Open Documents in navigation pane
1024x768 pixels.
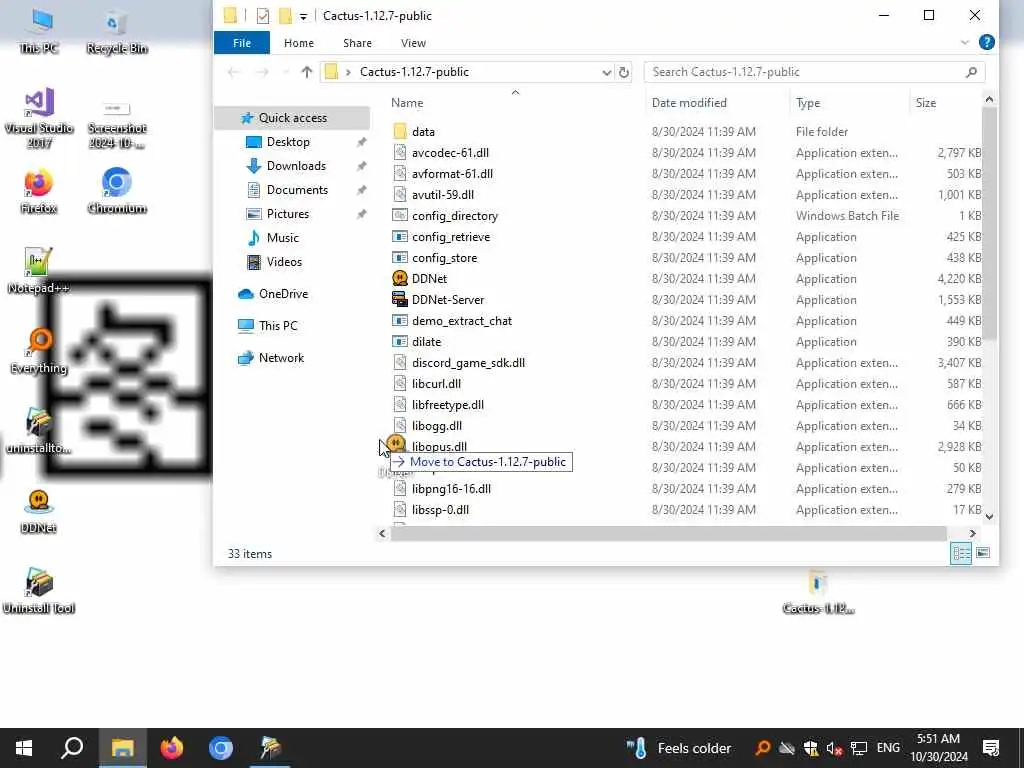pyautogui.click(x=297, y=189)
